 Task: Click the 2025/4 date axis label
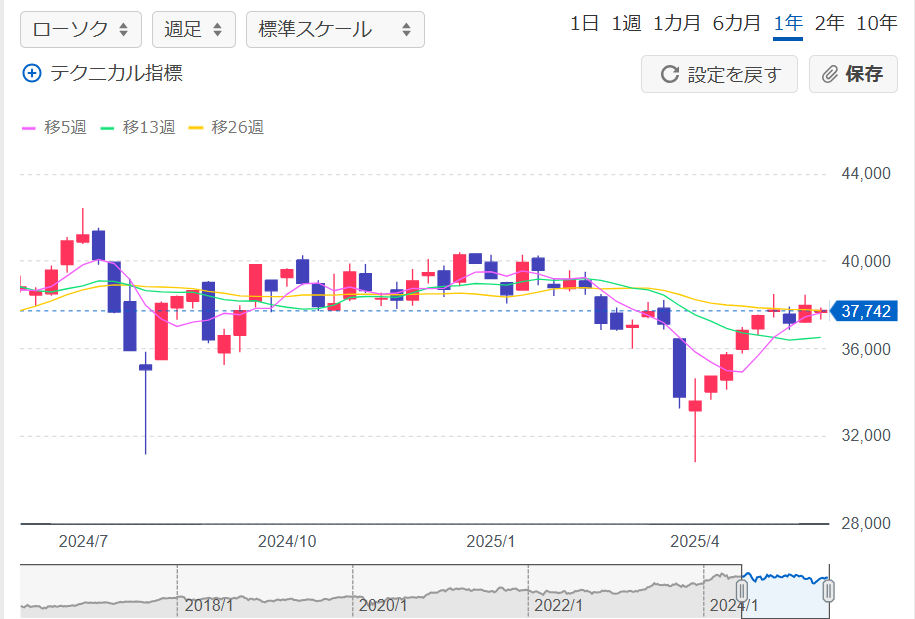click(694, 541)
